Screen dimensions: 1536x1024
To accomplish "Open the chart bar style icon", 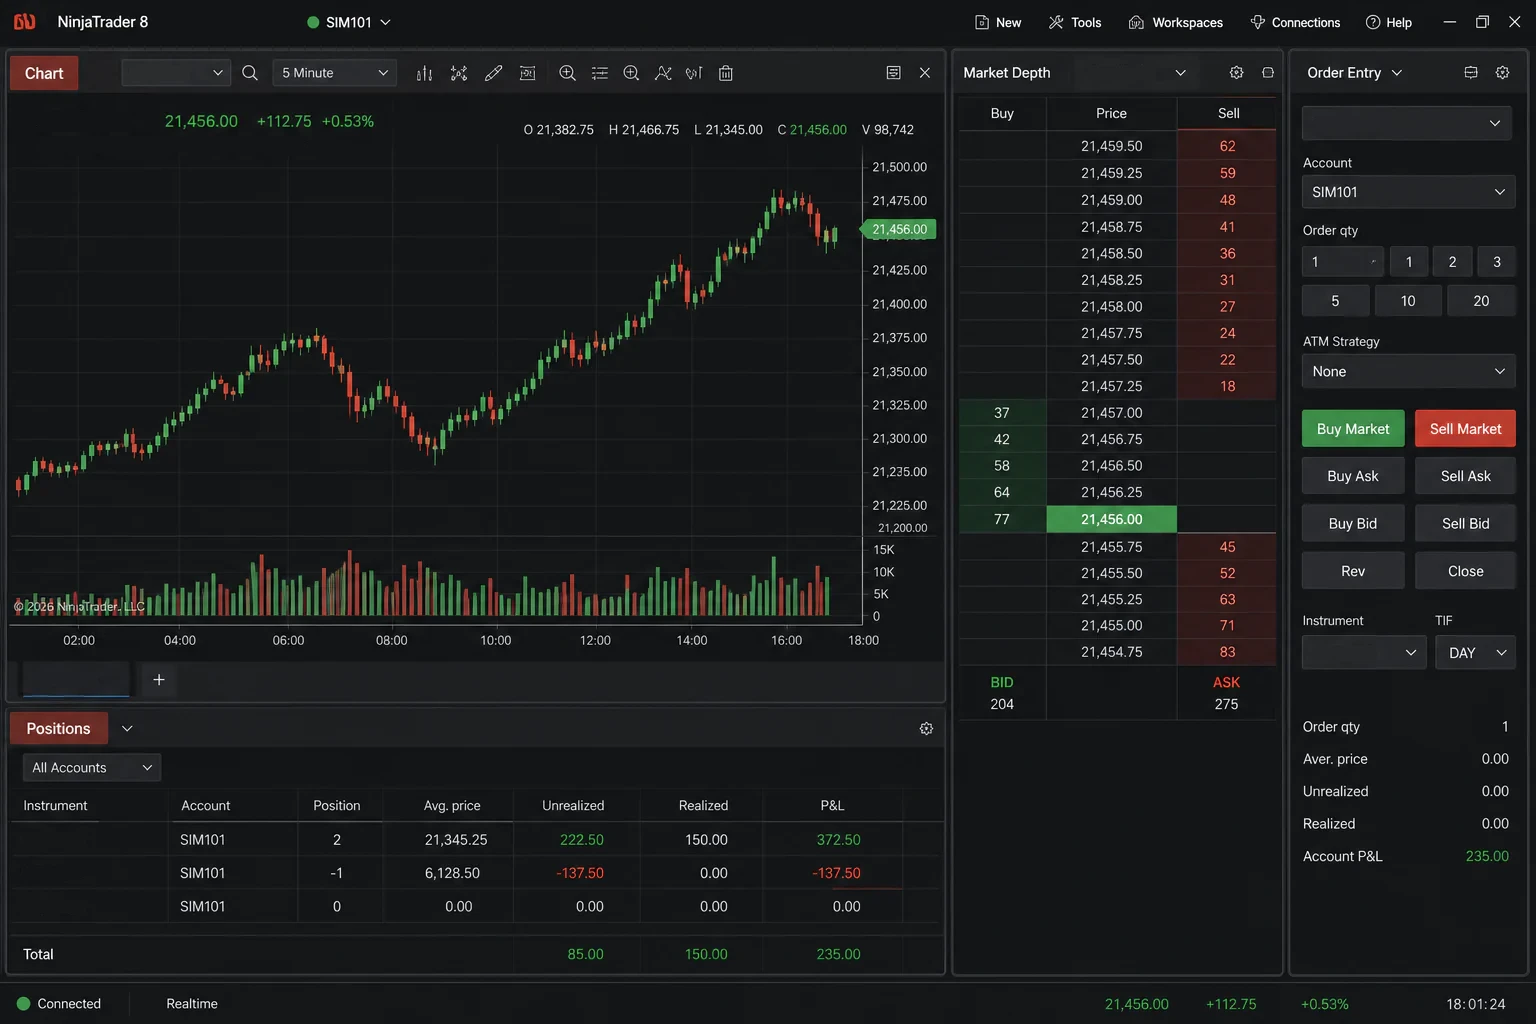I will click(424, 73).
